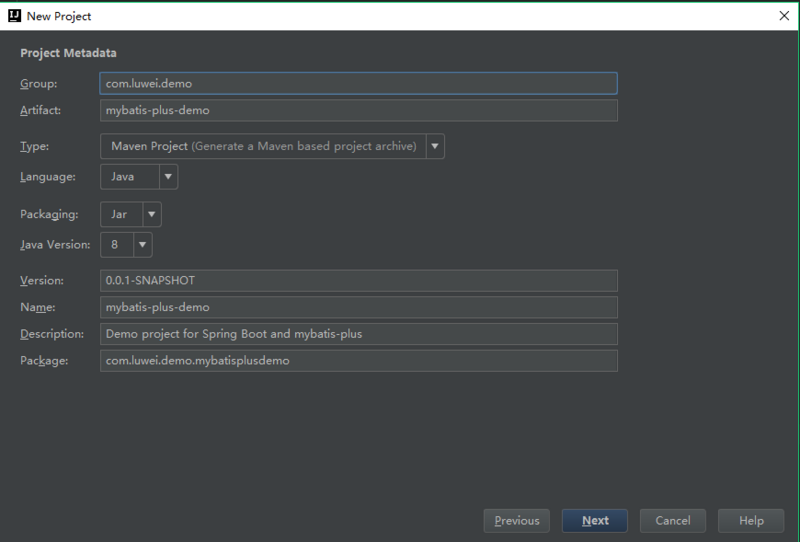Select the Package input field
The width and height of the screenshot is (800, 542).
358,360
